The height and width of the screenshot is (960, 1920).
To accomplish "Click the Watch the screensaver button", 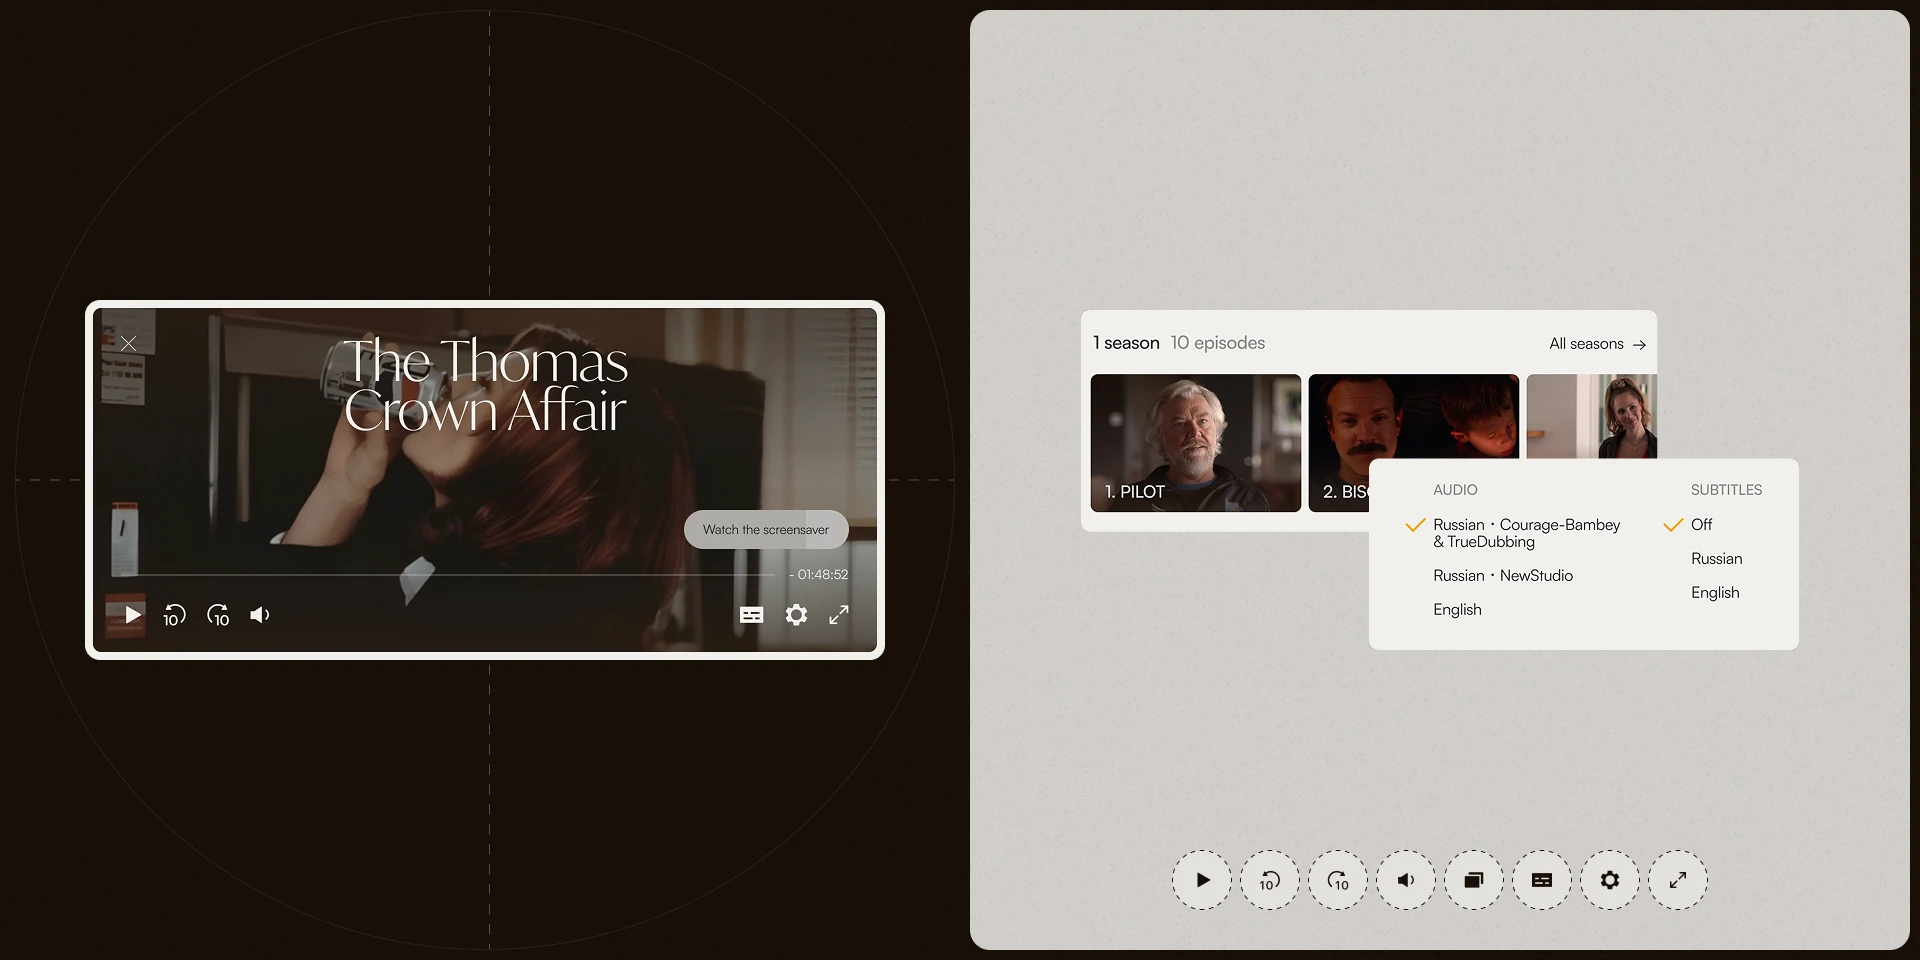I will (x=766, y=530).
